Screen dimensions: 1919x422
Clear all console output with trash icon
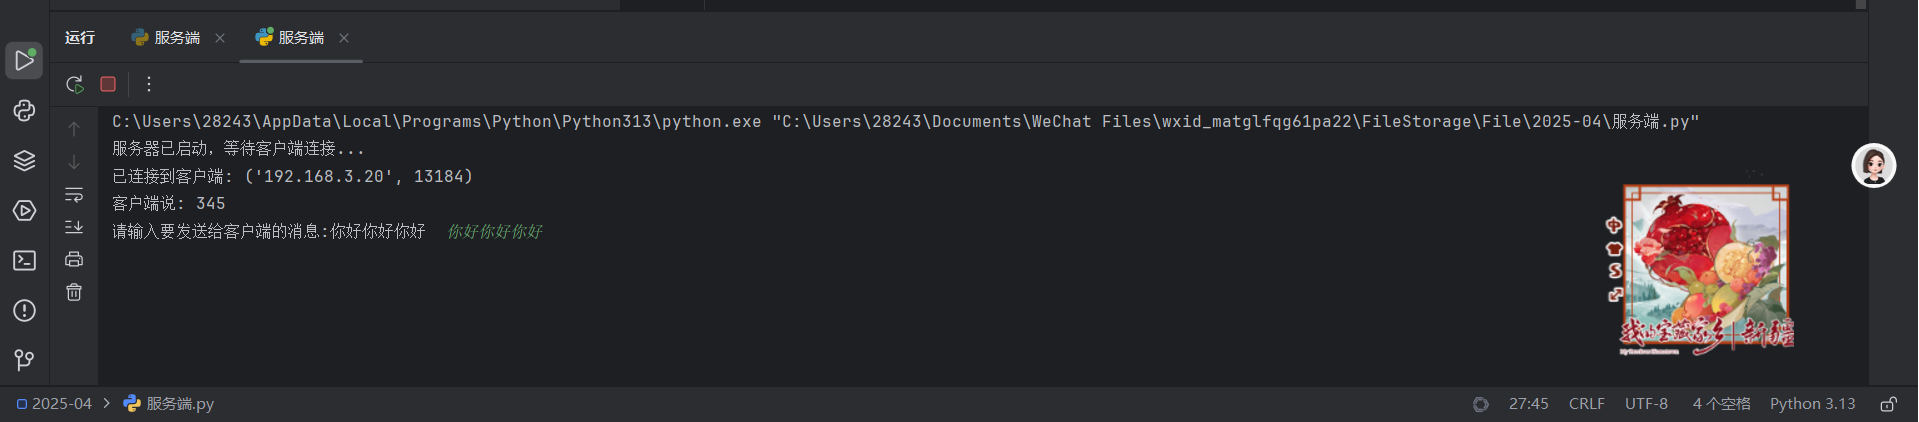(74, 292)
